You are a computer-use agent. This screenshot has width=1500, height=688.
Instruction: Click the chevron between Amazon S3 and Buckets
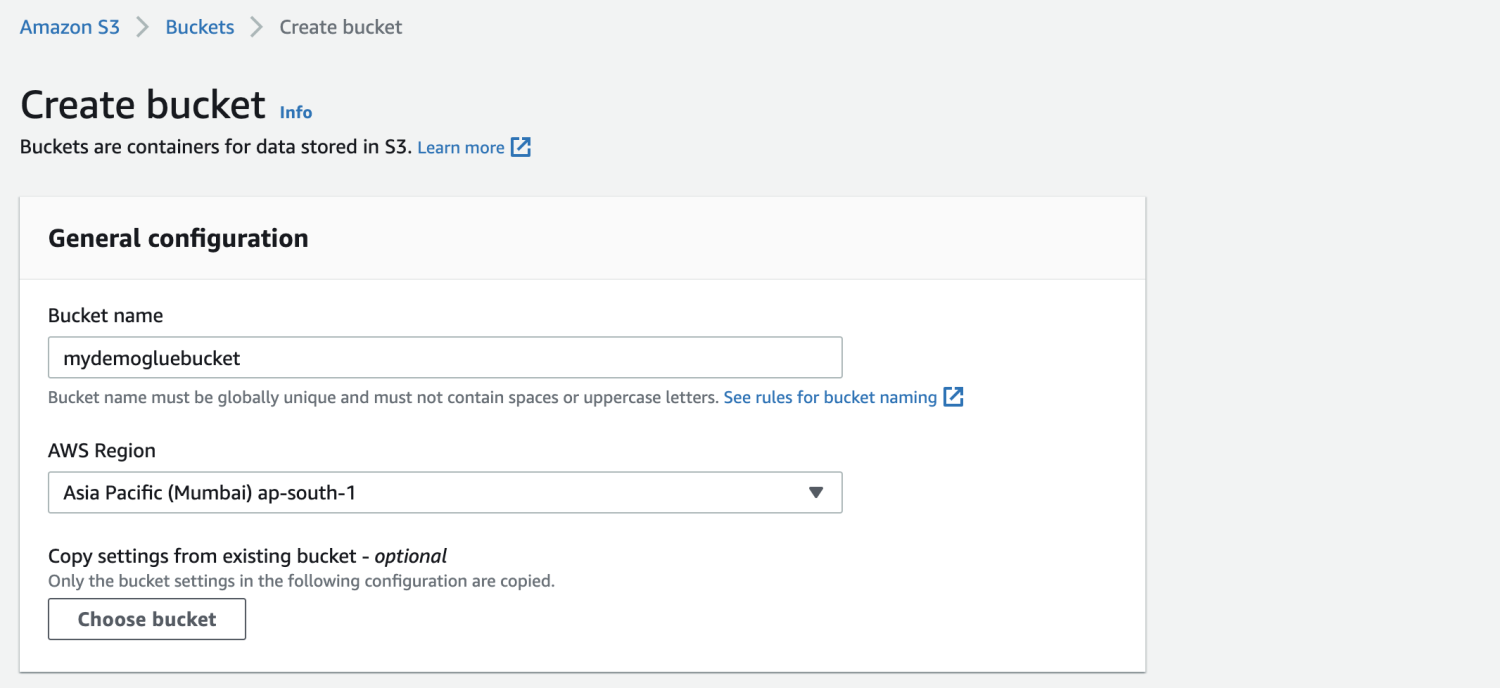click(142, 27)
